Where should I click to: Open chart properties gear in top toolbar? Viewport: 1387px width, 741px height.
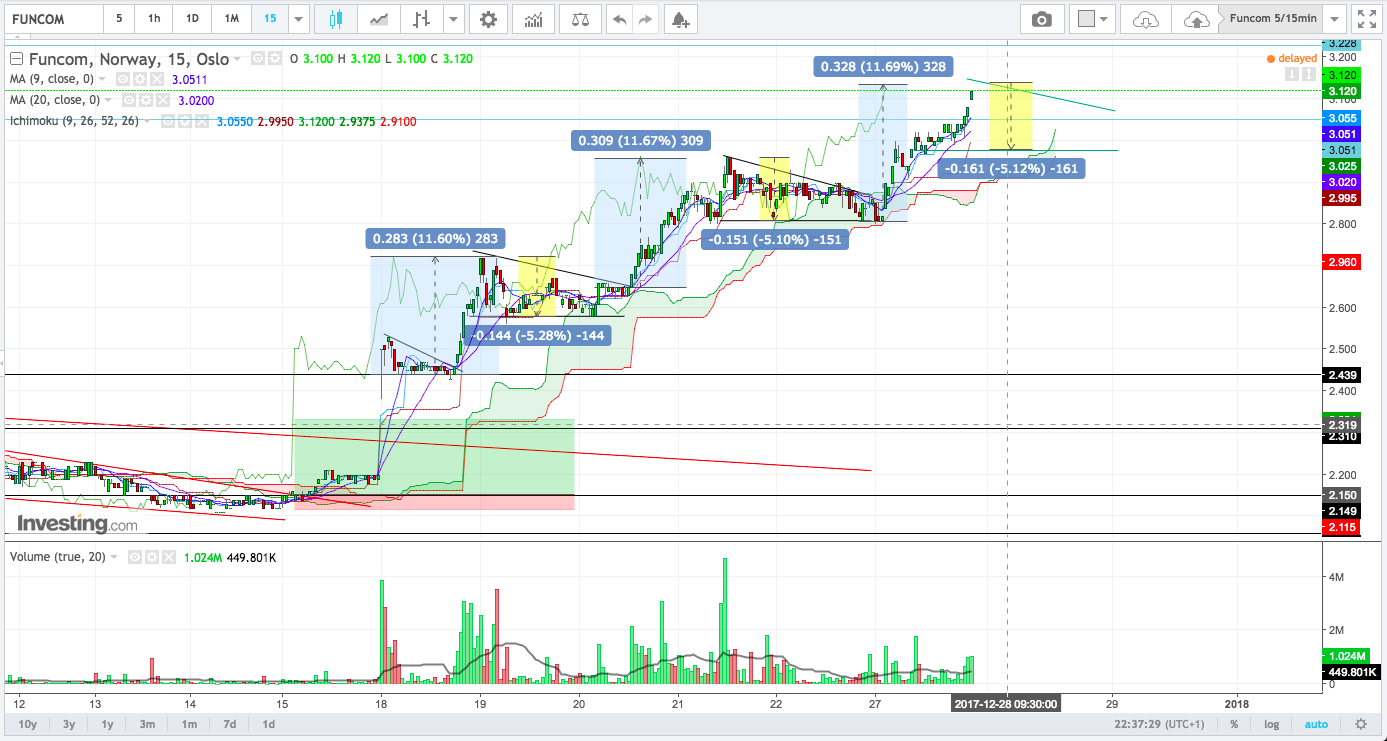pos(487,19)
